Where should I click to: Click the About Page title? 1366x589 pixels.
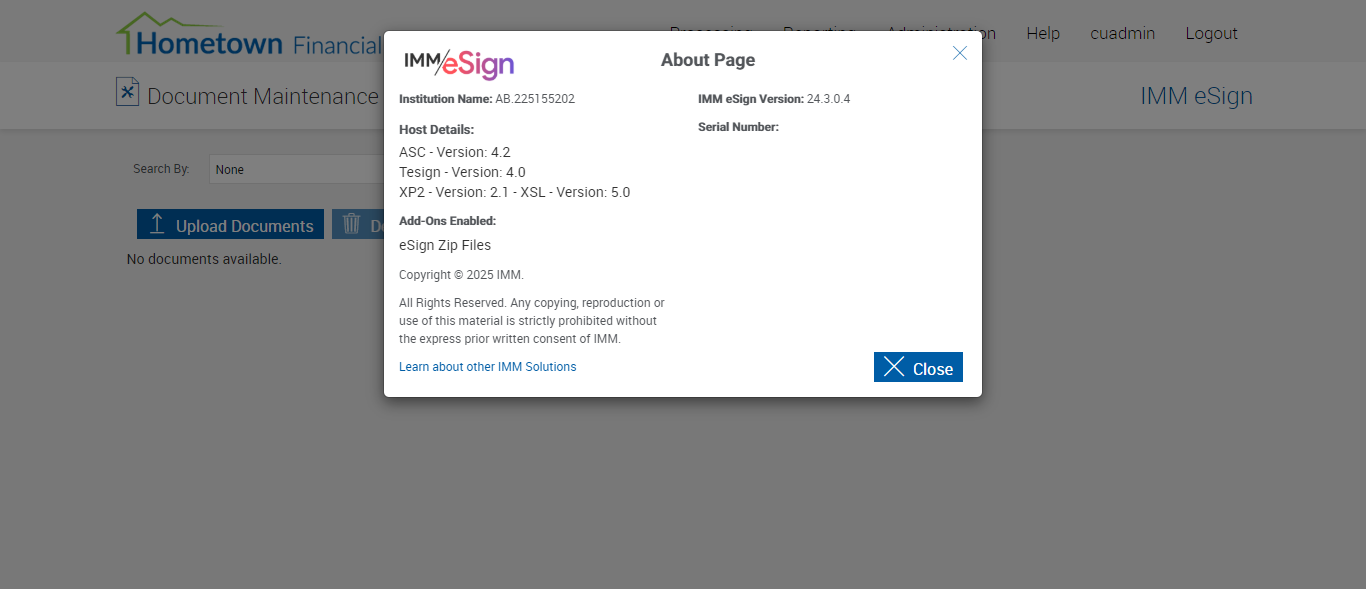click(x=708, y=60)
